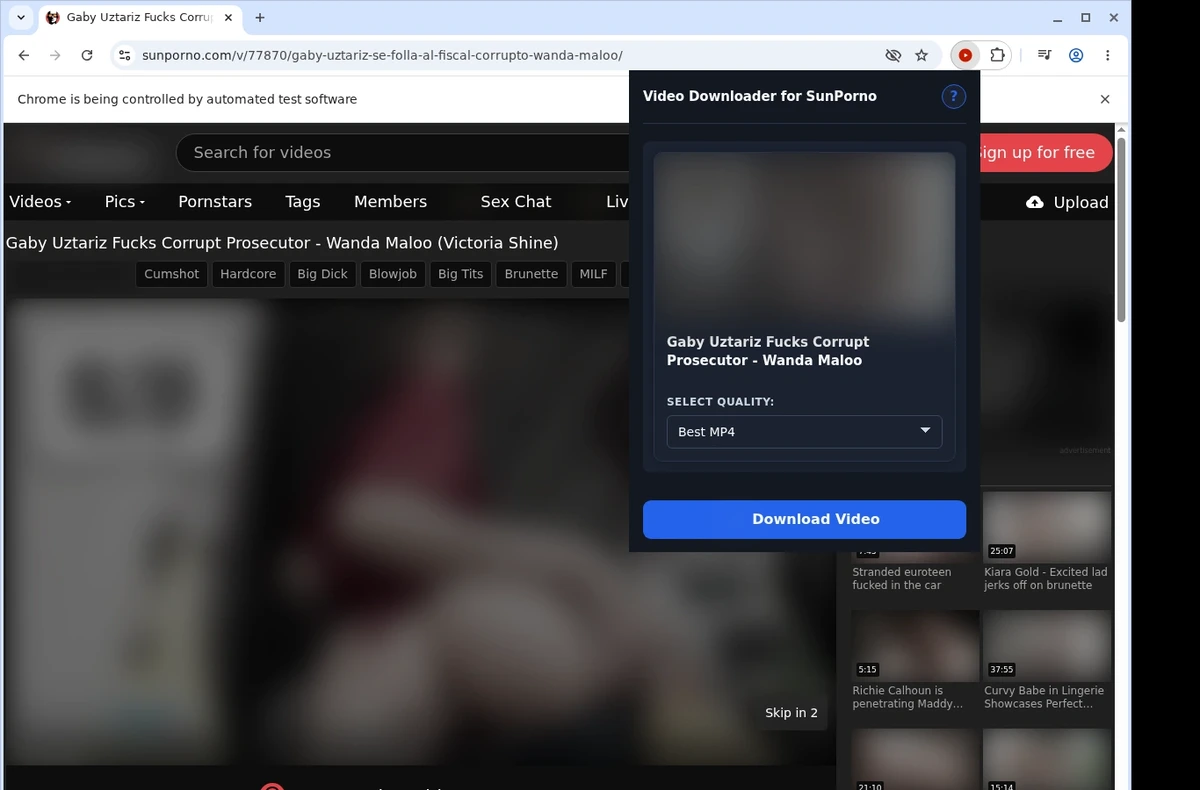Dismiss the automated test software notice

point(1105,99)
